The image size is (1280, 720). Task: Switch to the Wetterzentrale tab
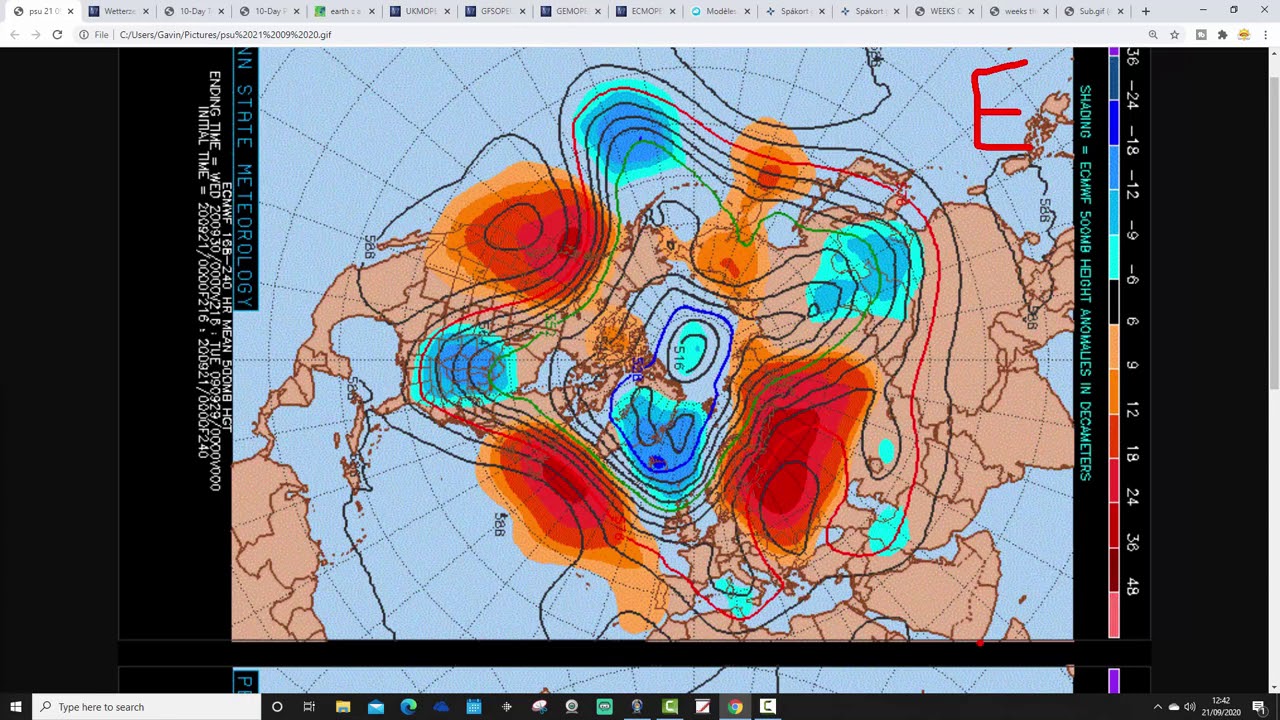click(118, 11)
